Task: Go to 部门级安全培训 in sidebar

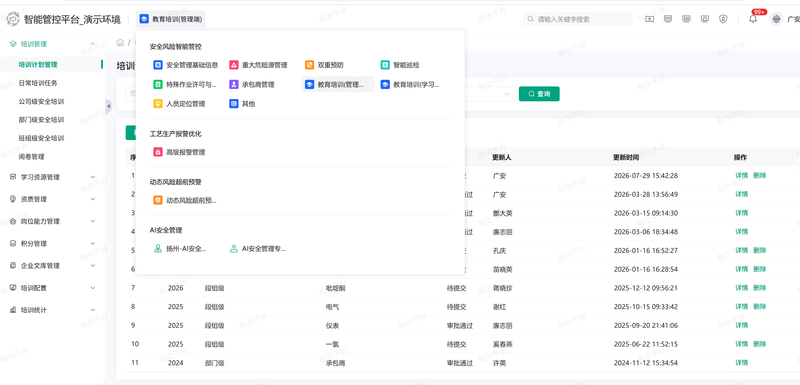Action: [41, 120]
